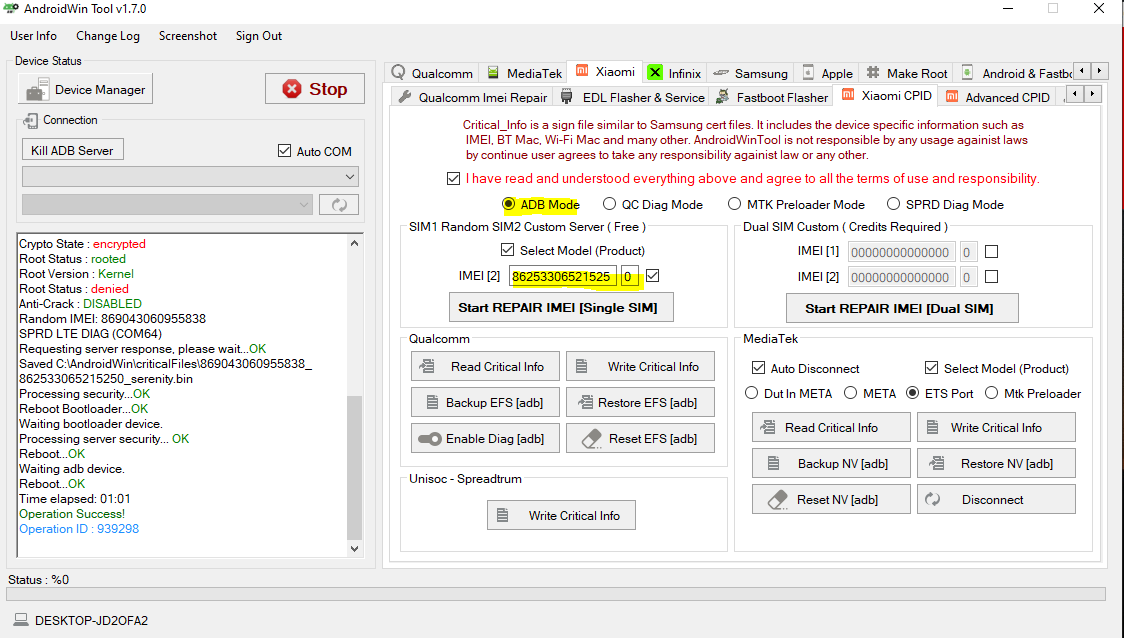The width and height of the screenshot is (1124, 638).
Task: Click the highlighted IMEI [2] input field
Action: (563, 276)
